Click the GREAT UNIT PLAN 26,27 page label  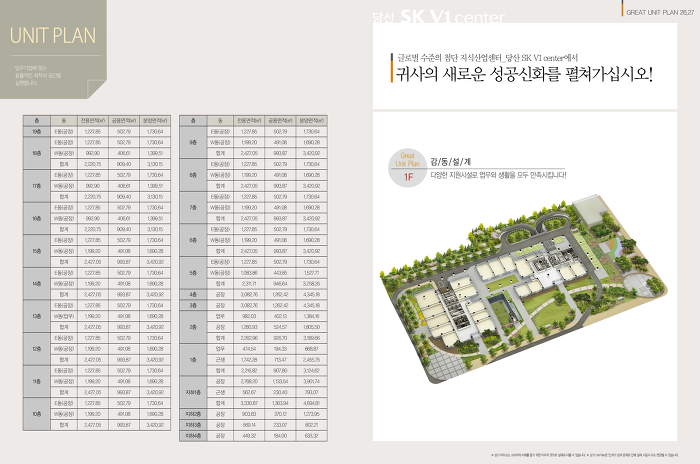(660, 13)
